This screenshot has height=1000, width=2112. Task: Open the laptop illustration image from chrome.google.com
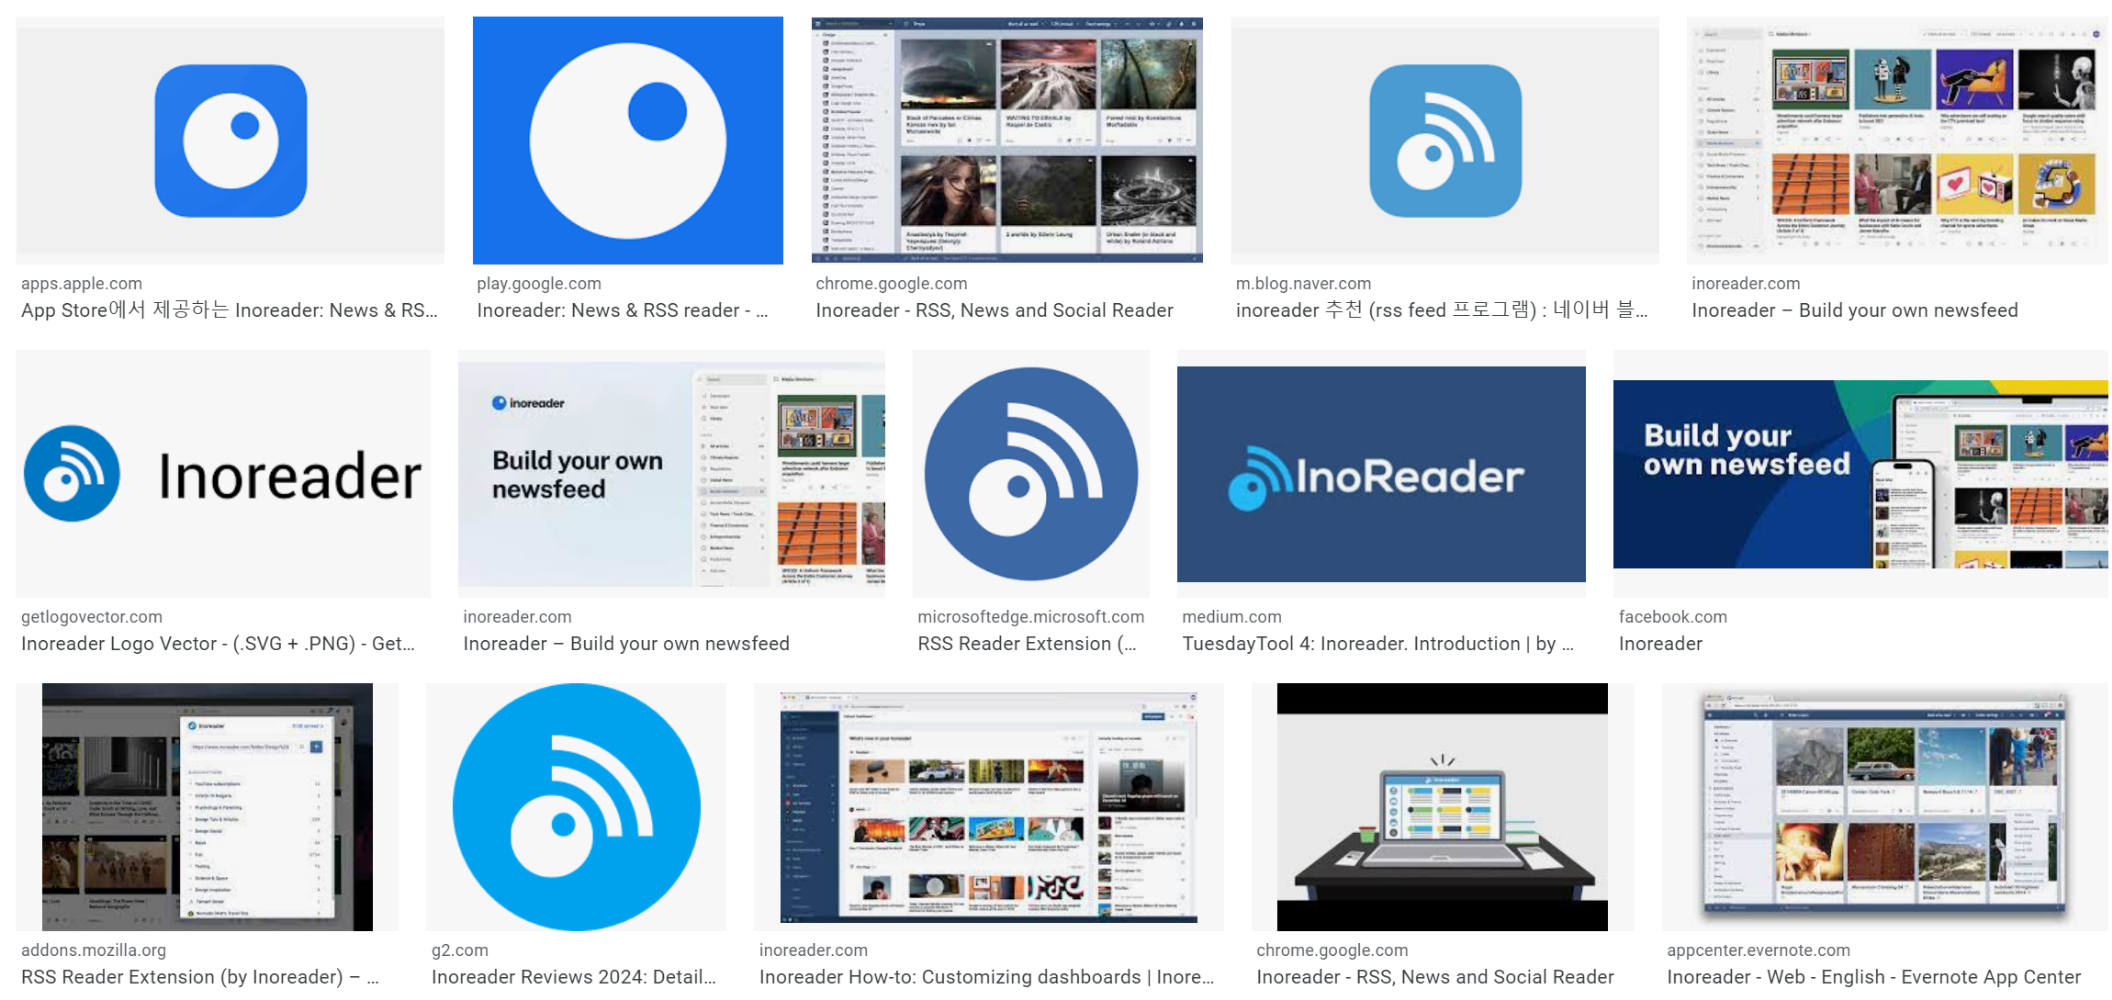(x=1443, y=807)
